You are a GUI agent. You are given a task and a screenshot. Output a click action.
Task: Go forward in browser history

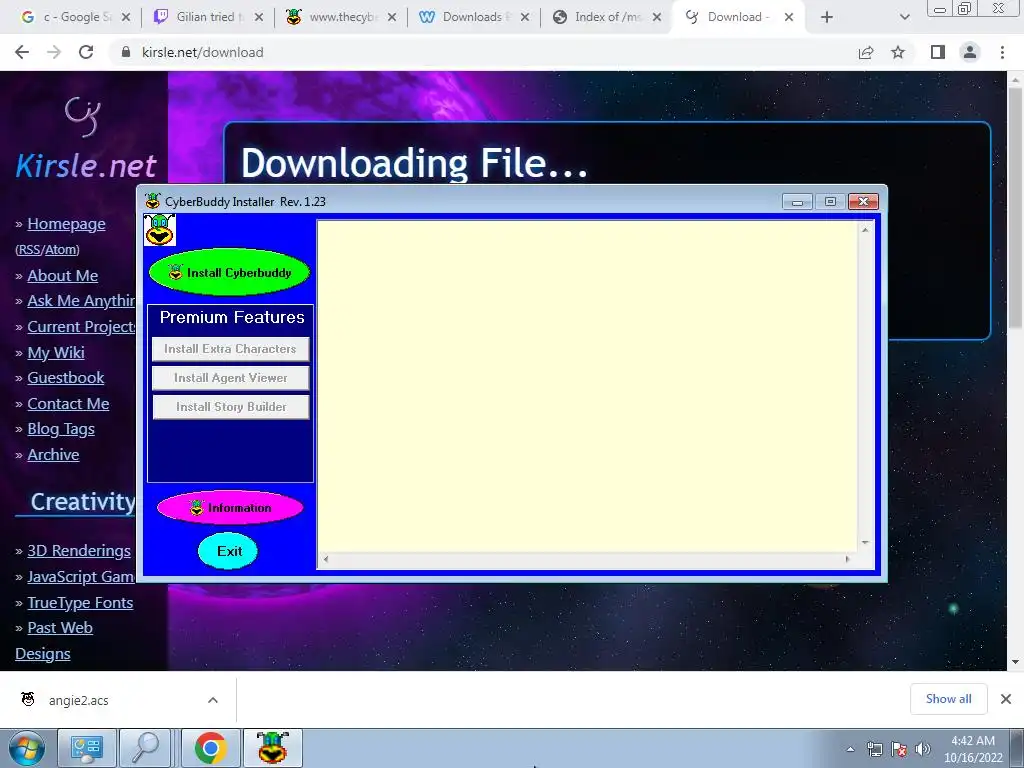coord(54,52)
